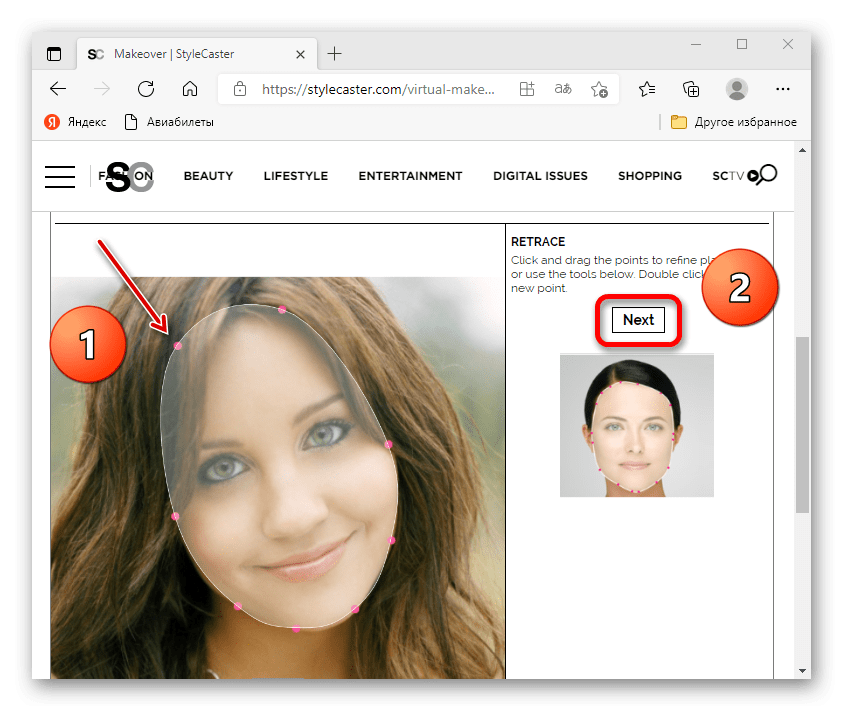The image size is (843, 722).
Task: Open the Другое избранное folder
Action: point(733,122)
